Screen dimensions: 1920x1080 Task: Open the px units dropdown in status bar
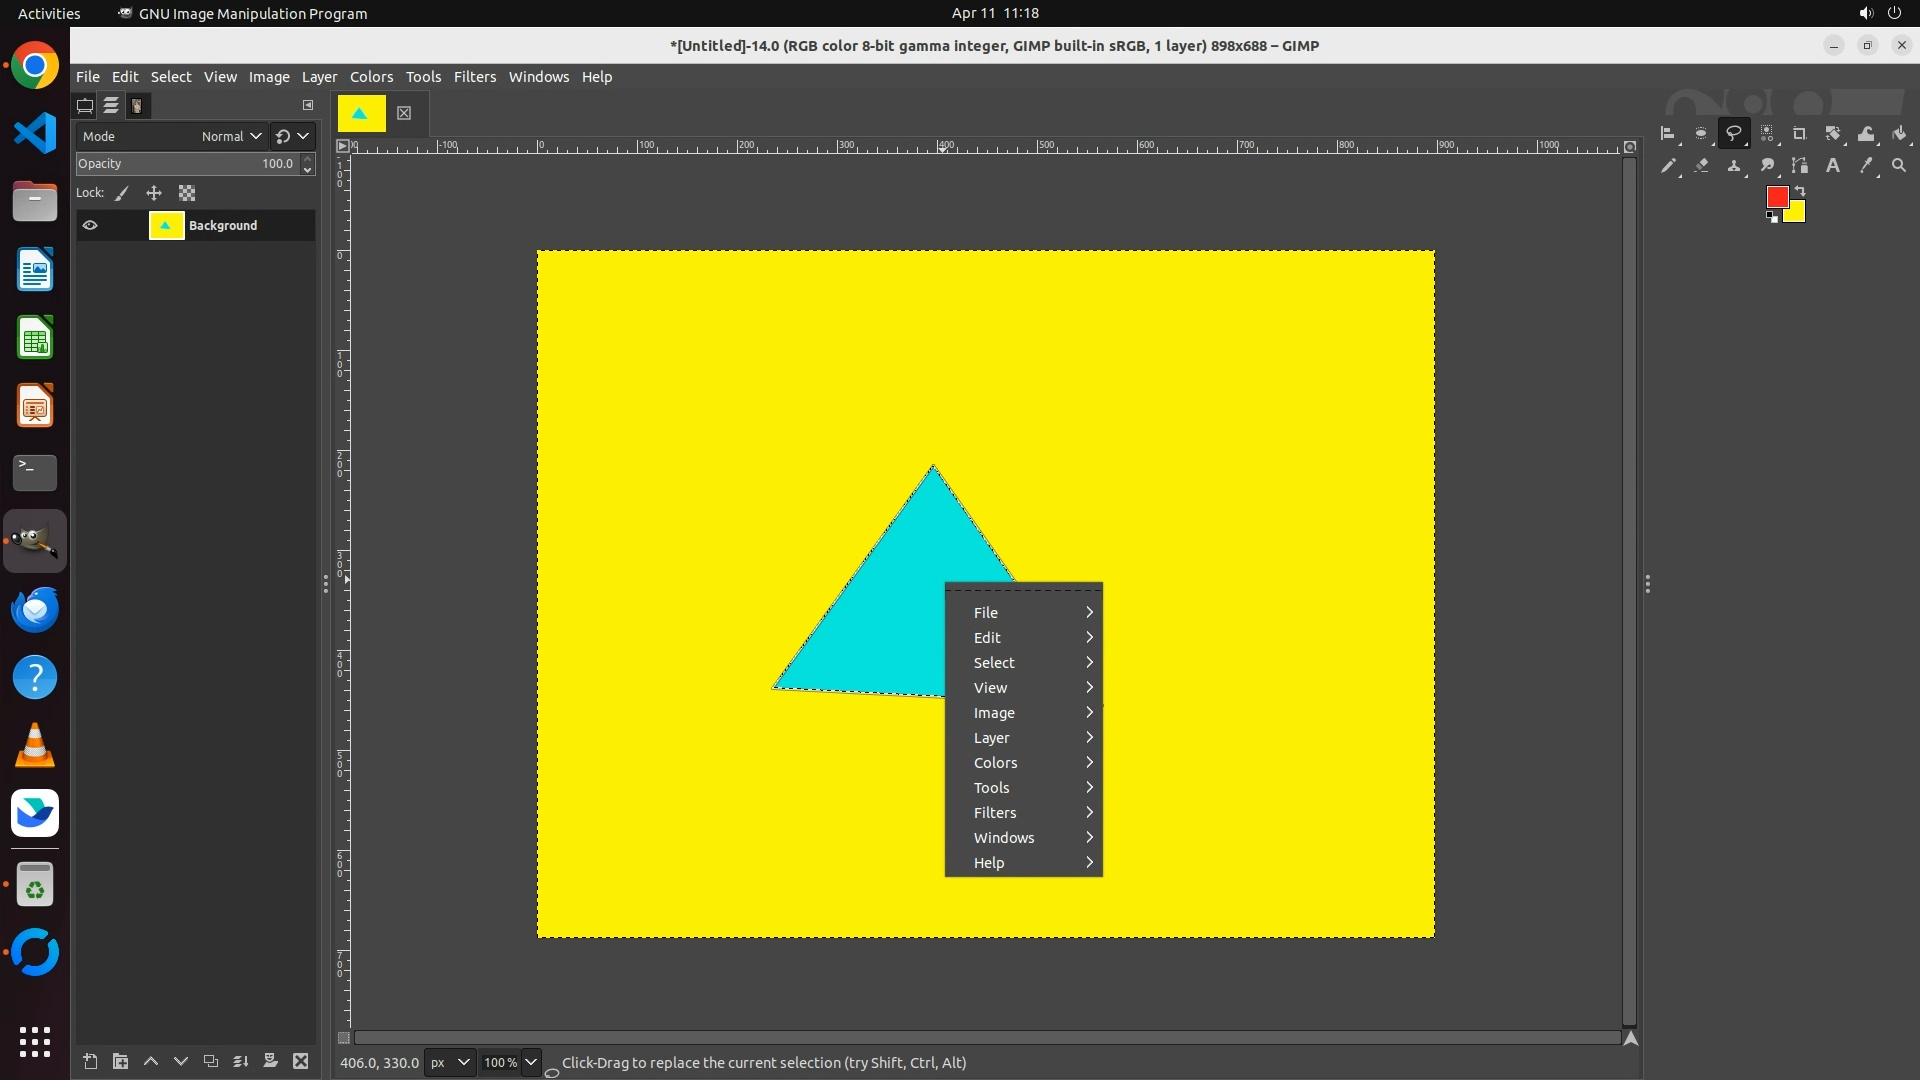tap(449, 1062)
